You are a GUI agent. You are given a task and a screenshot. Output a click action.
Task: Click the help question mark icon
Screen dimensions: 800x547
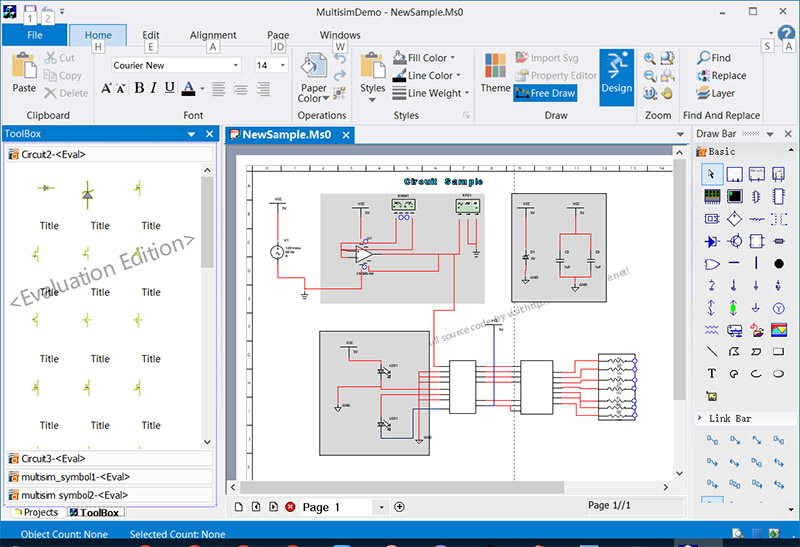[786, 33]
